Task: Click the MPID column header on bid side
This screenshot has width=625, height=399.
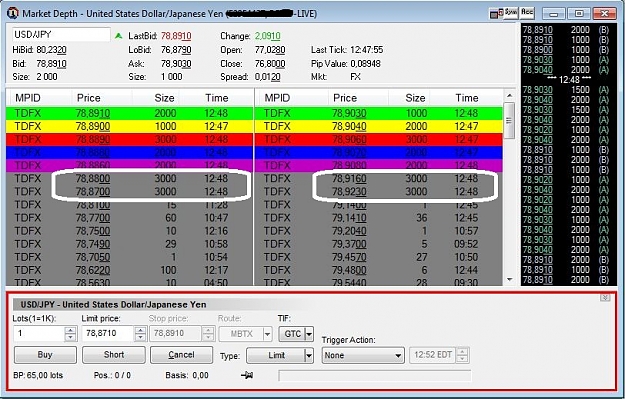Action: click(28, 98)
